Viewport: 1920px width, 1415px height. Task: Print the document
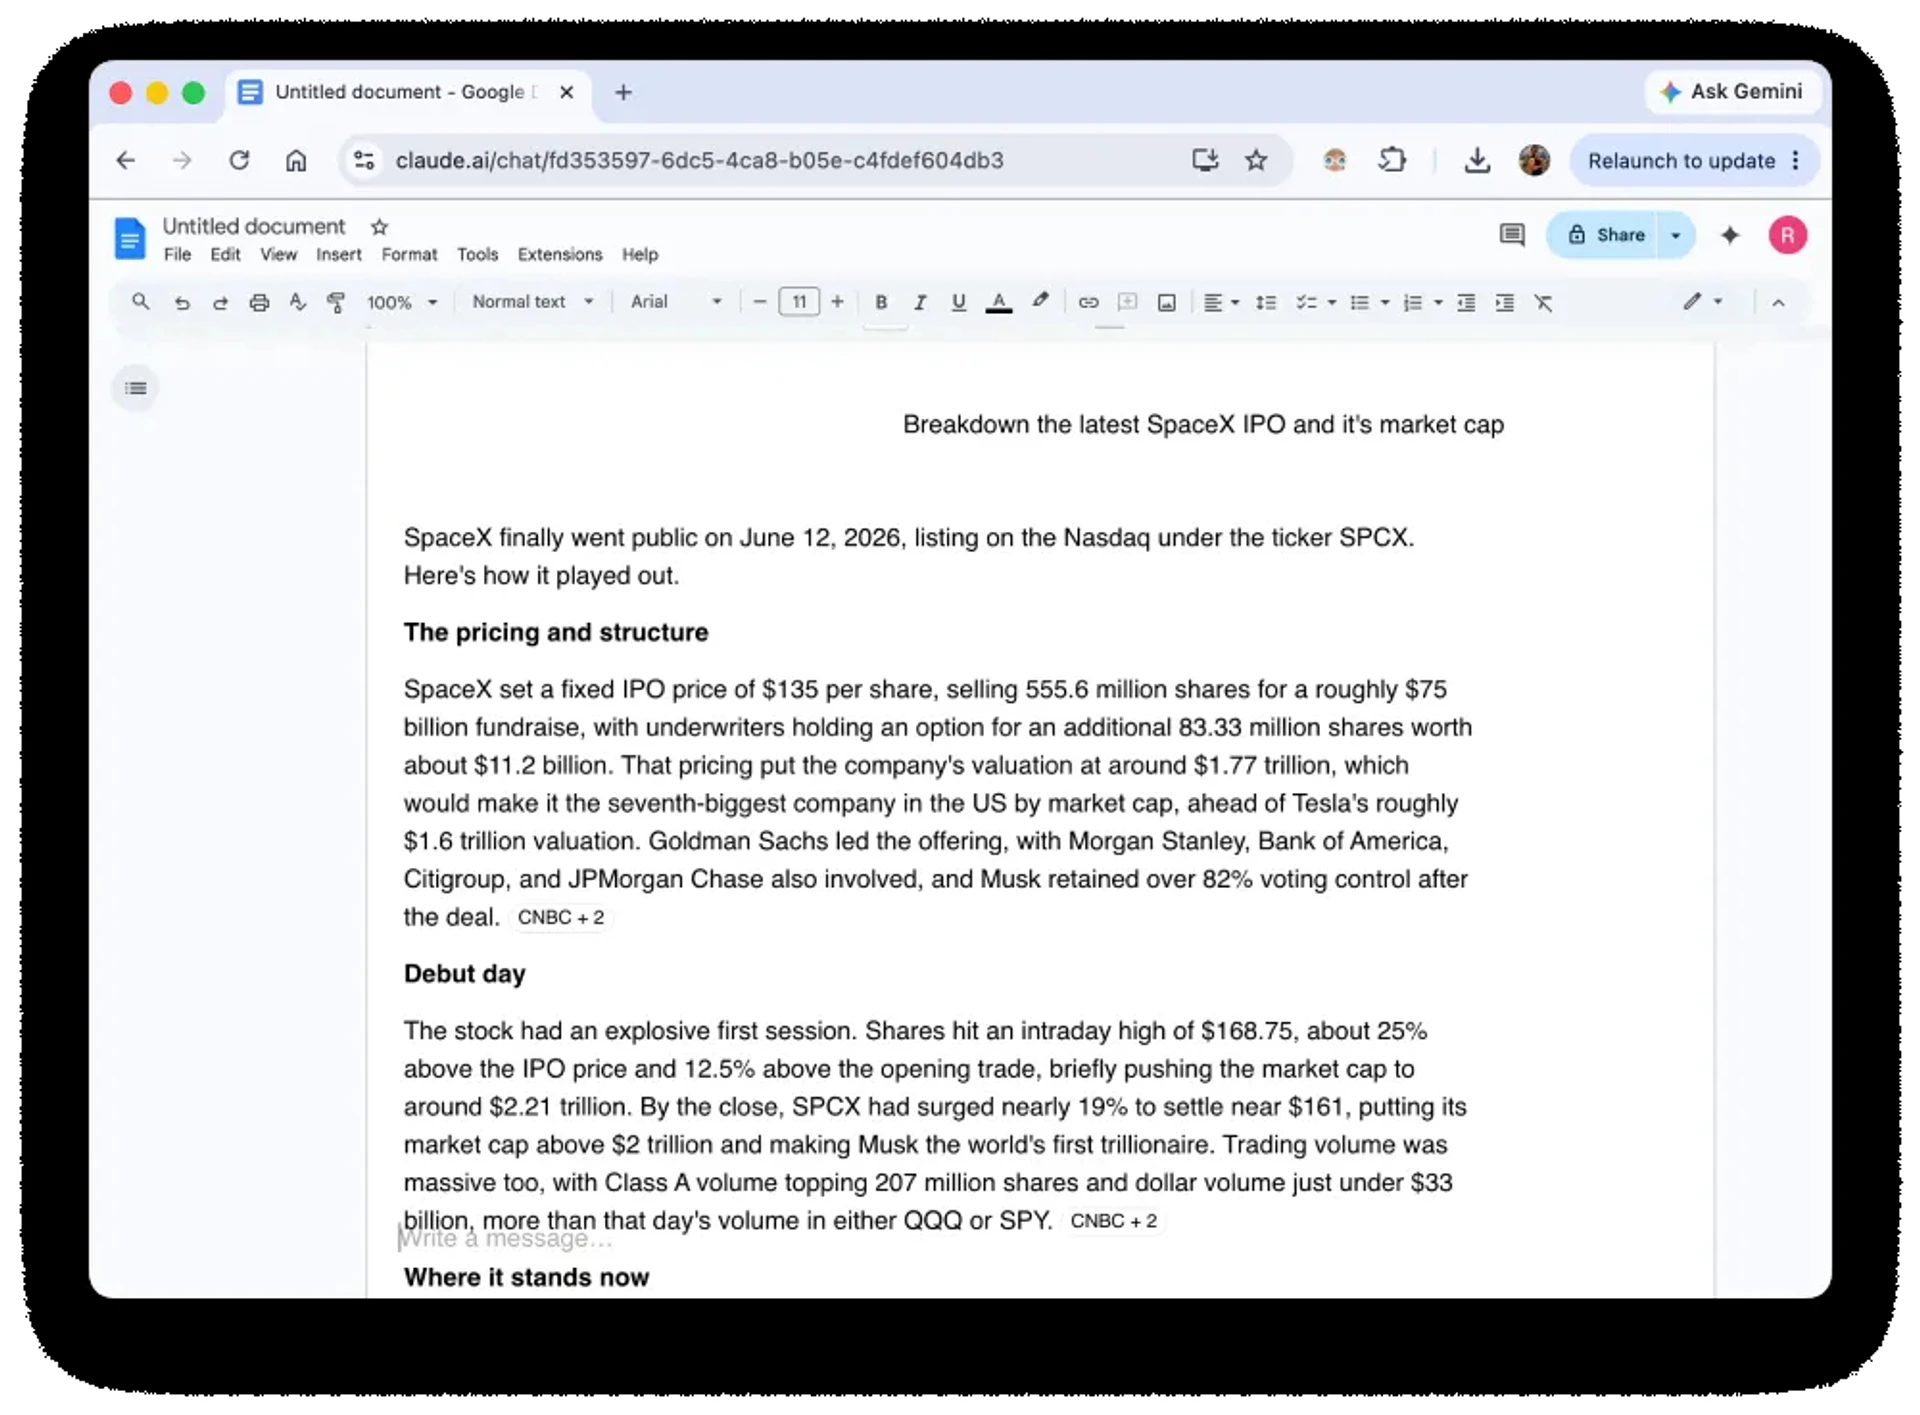(259, 302)
